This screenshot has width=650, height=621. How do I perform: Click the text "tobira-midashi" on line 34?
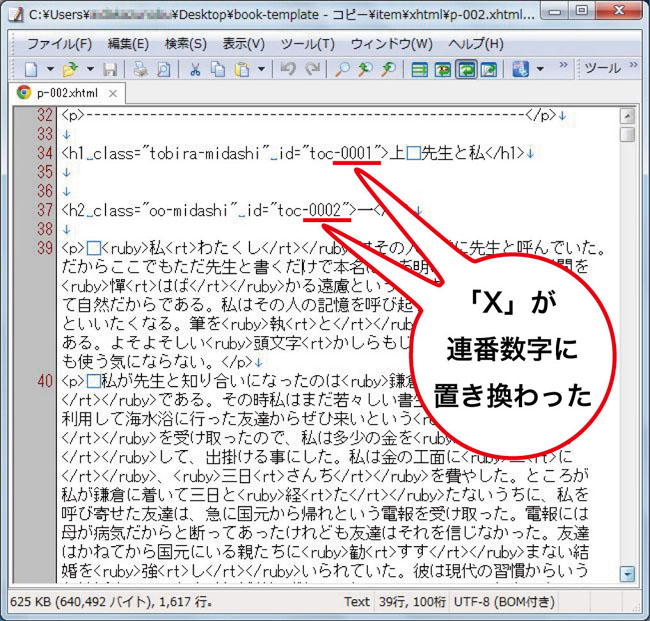[x=204, y=153]
